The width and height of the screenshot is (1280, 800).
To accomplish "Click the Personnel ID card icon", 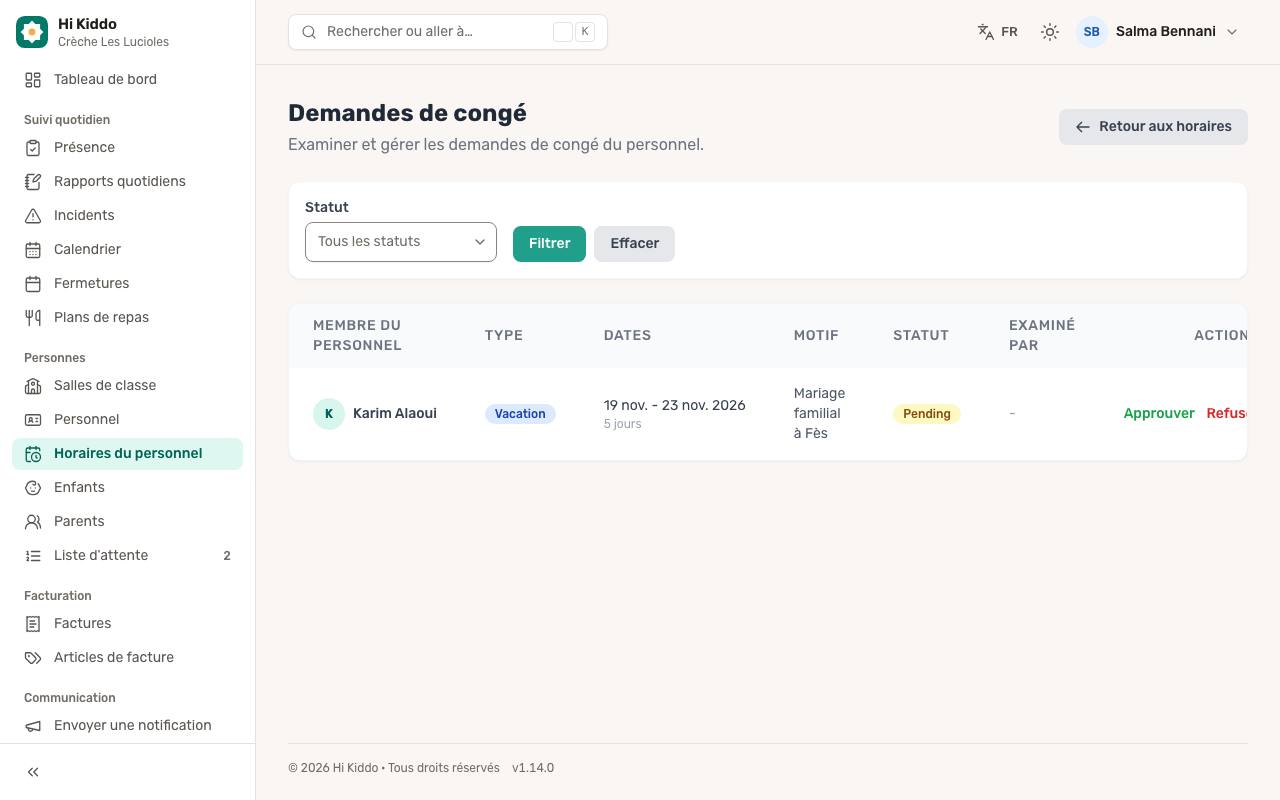I will (x=33, y=420).
